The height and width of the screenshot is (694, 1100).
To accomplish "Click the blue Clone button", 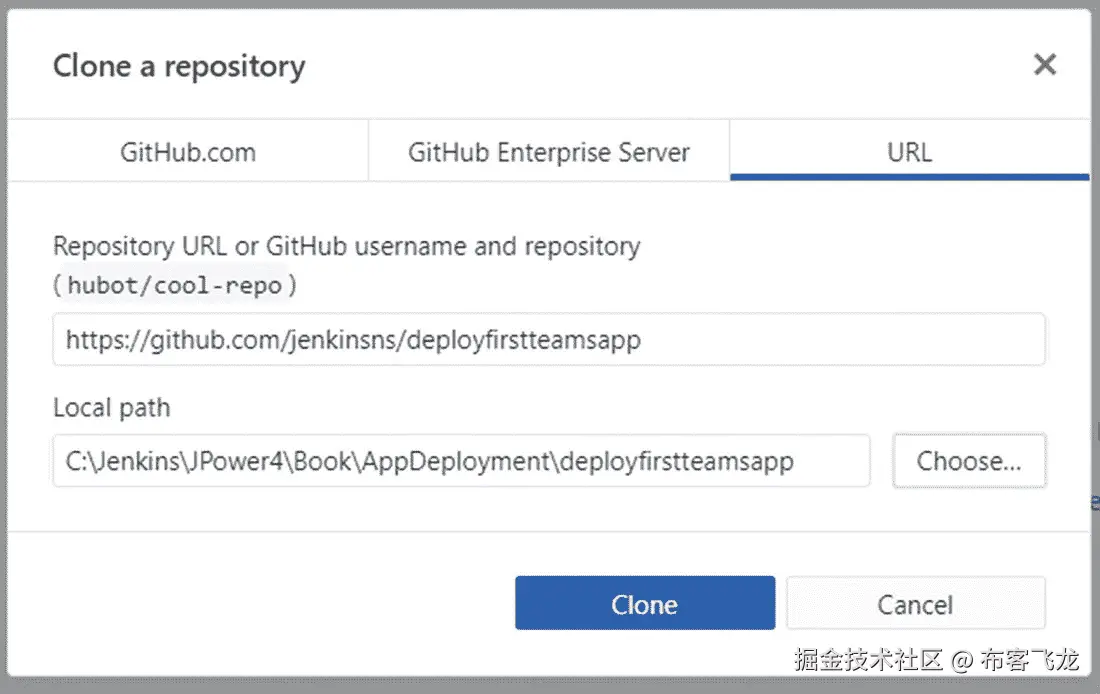I will pos(645,603).
